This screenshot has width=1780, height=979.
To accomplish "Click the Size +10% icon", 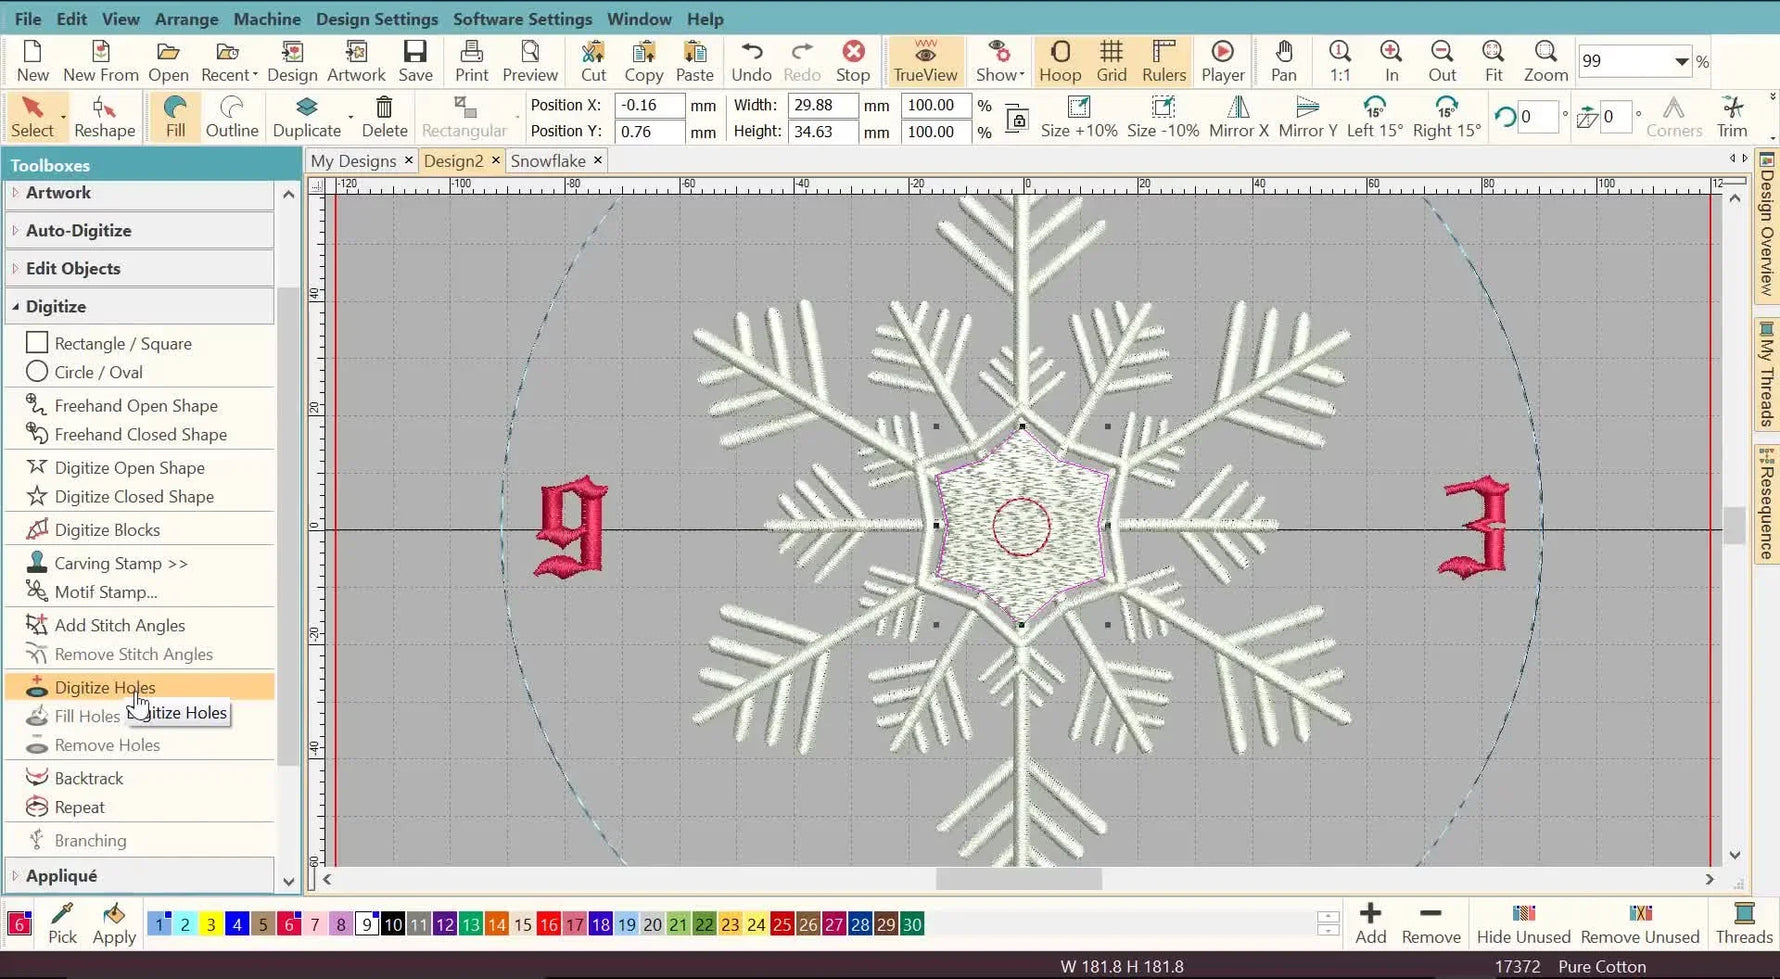I will [1079, 115].
